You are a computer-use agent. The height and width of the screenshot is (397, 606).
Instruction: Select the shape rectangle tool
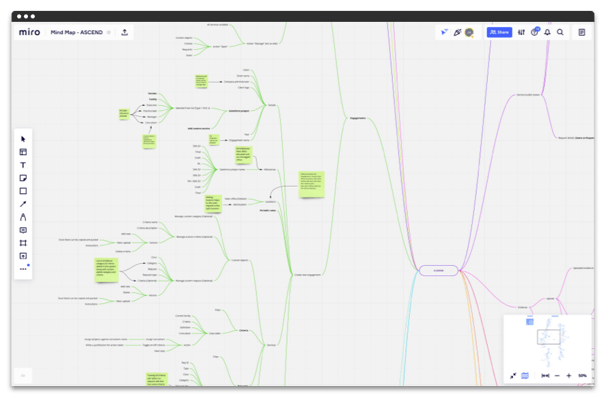23,191
